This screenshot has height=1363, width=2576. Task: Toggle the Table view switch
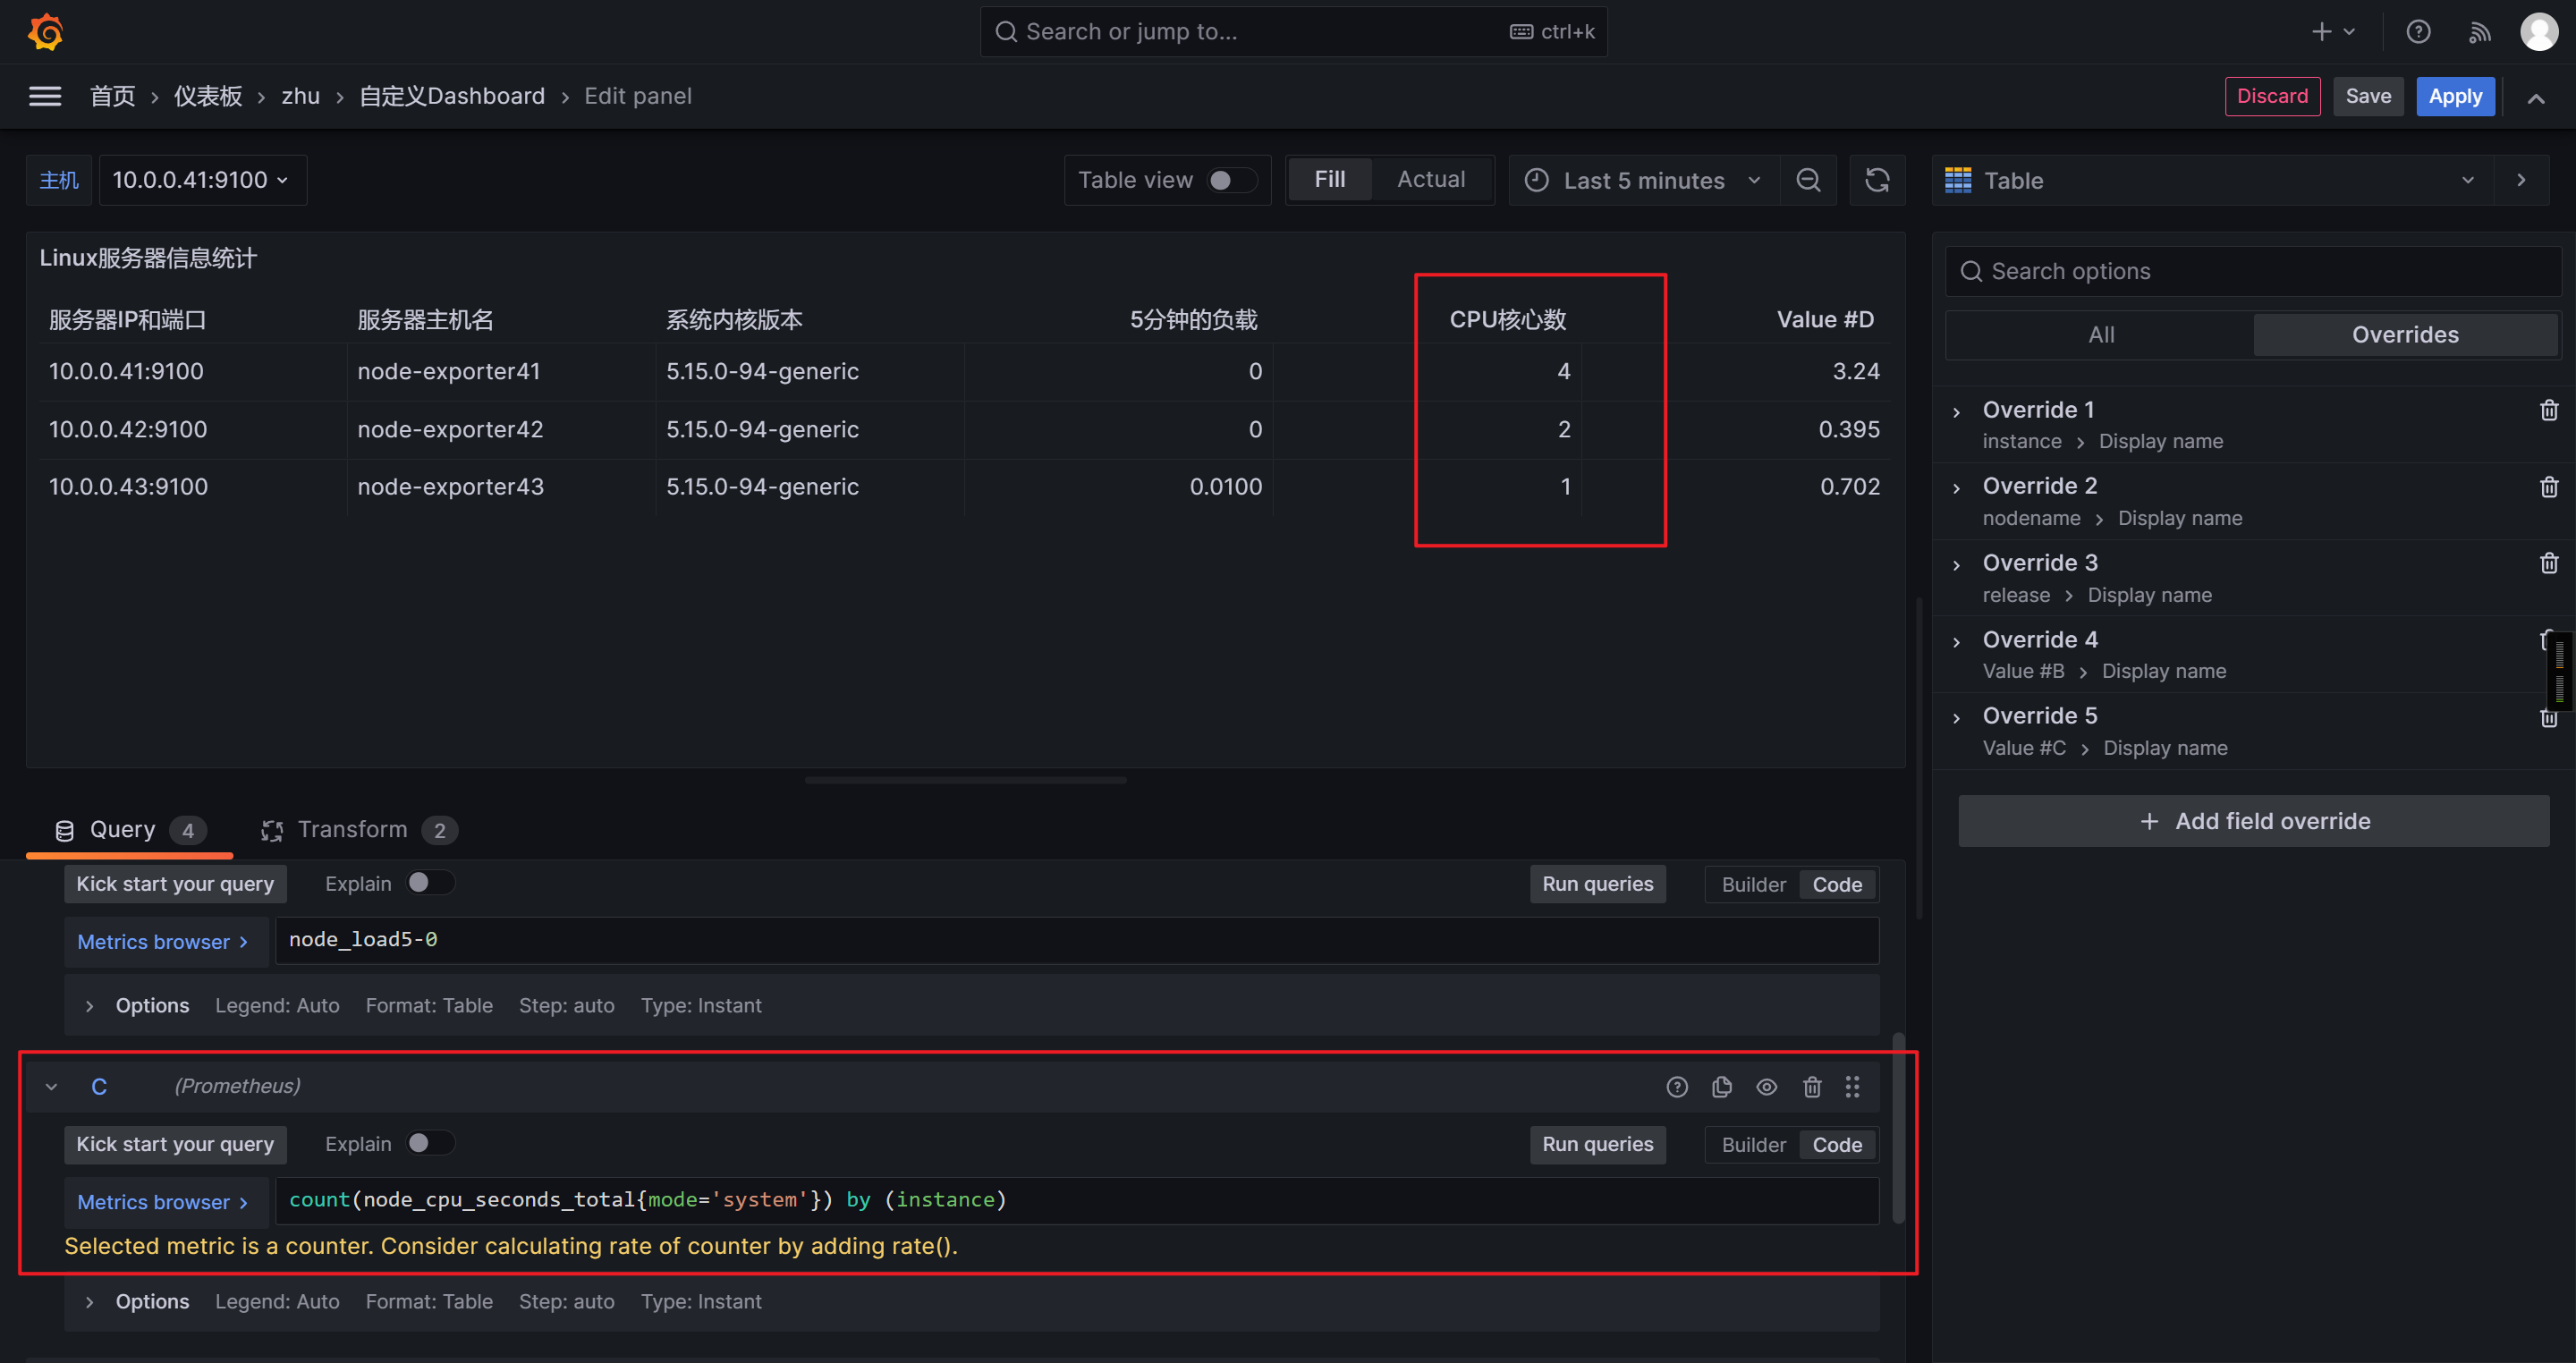coord(1231,180)
